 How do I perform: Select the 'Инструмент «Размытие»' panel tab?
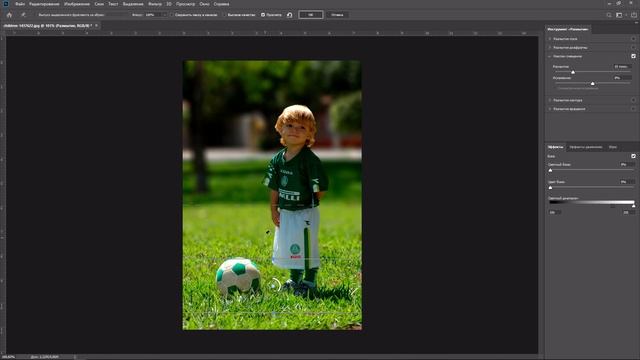coord(568,29)
